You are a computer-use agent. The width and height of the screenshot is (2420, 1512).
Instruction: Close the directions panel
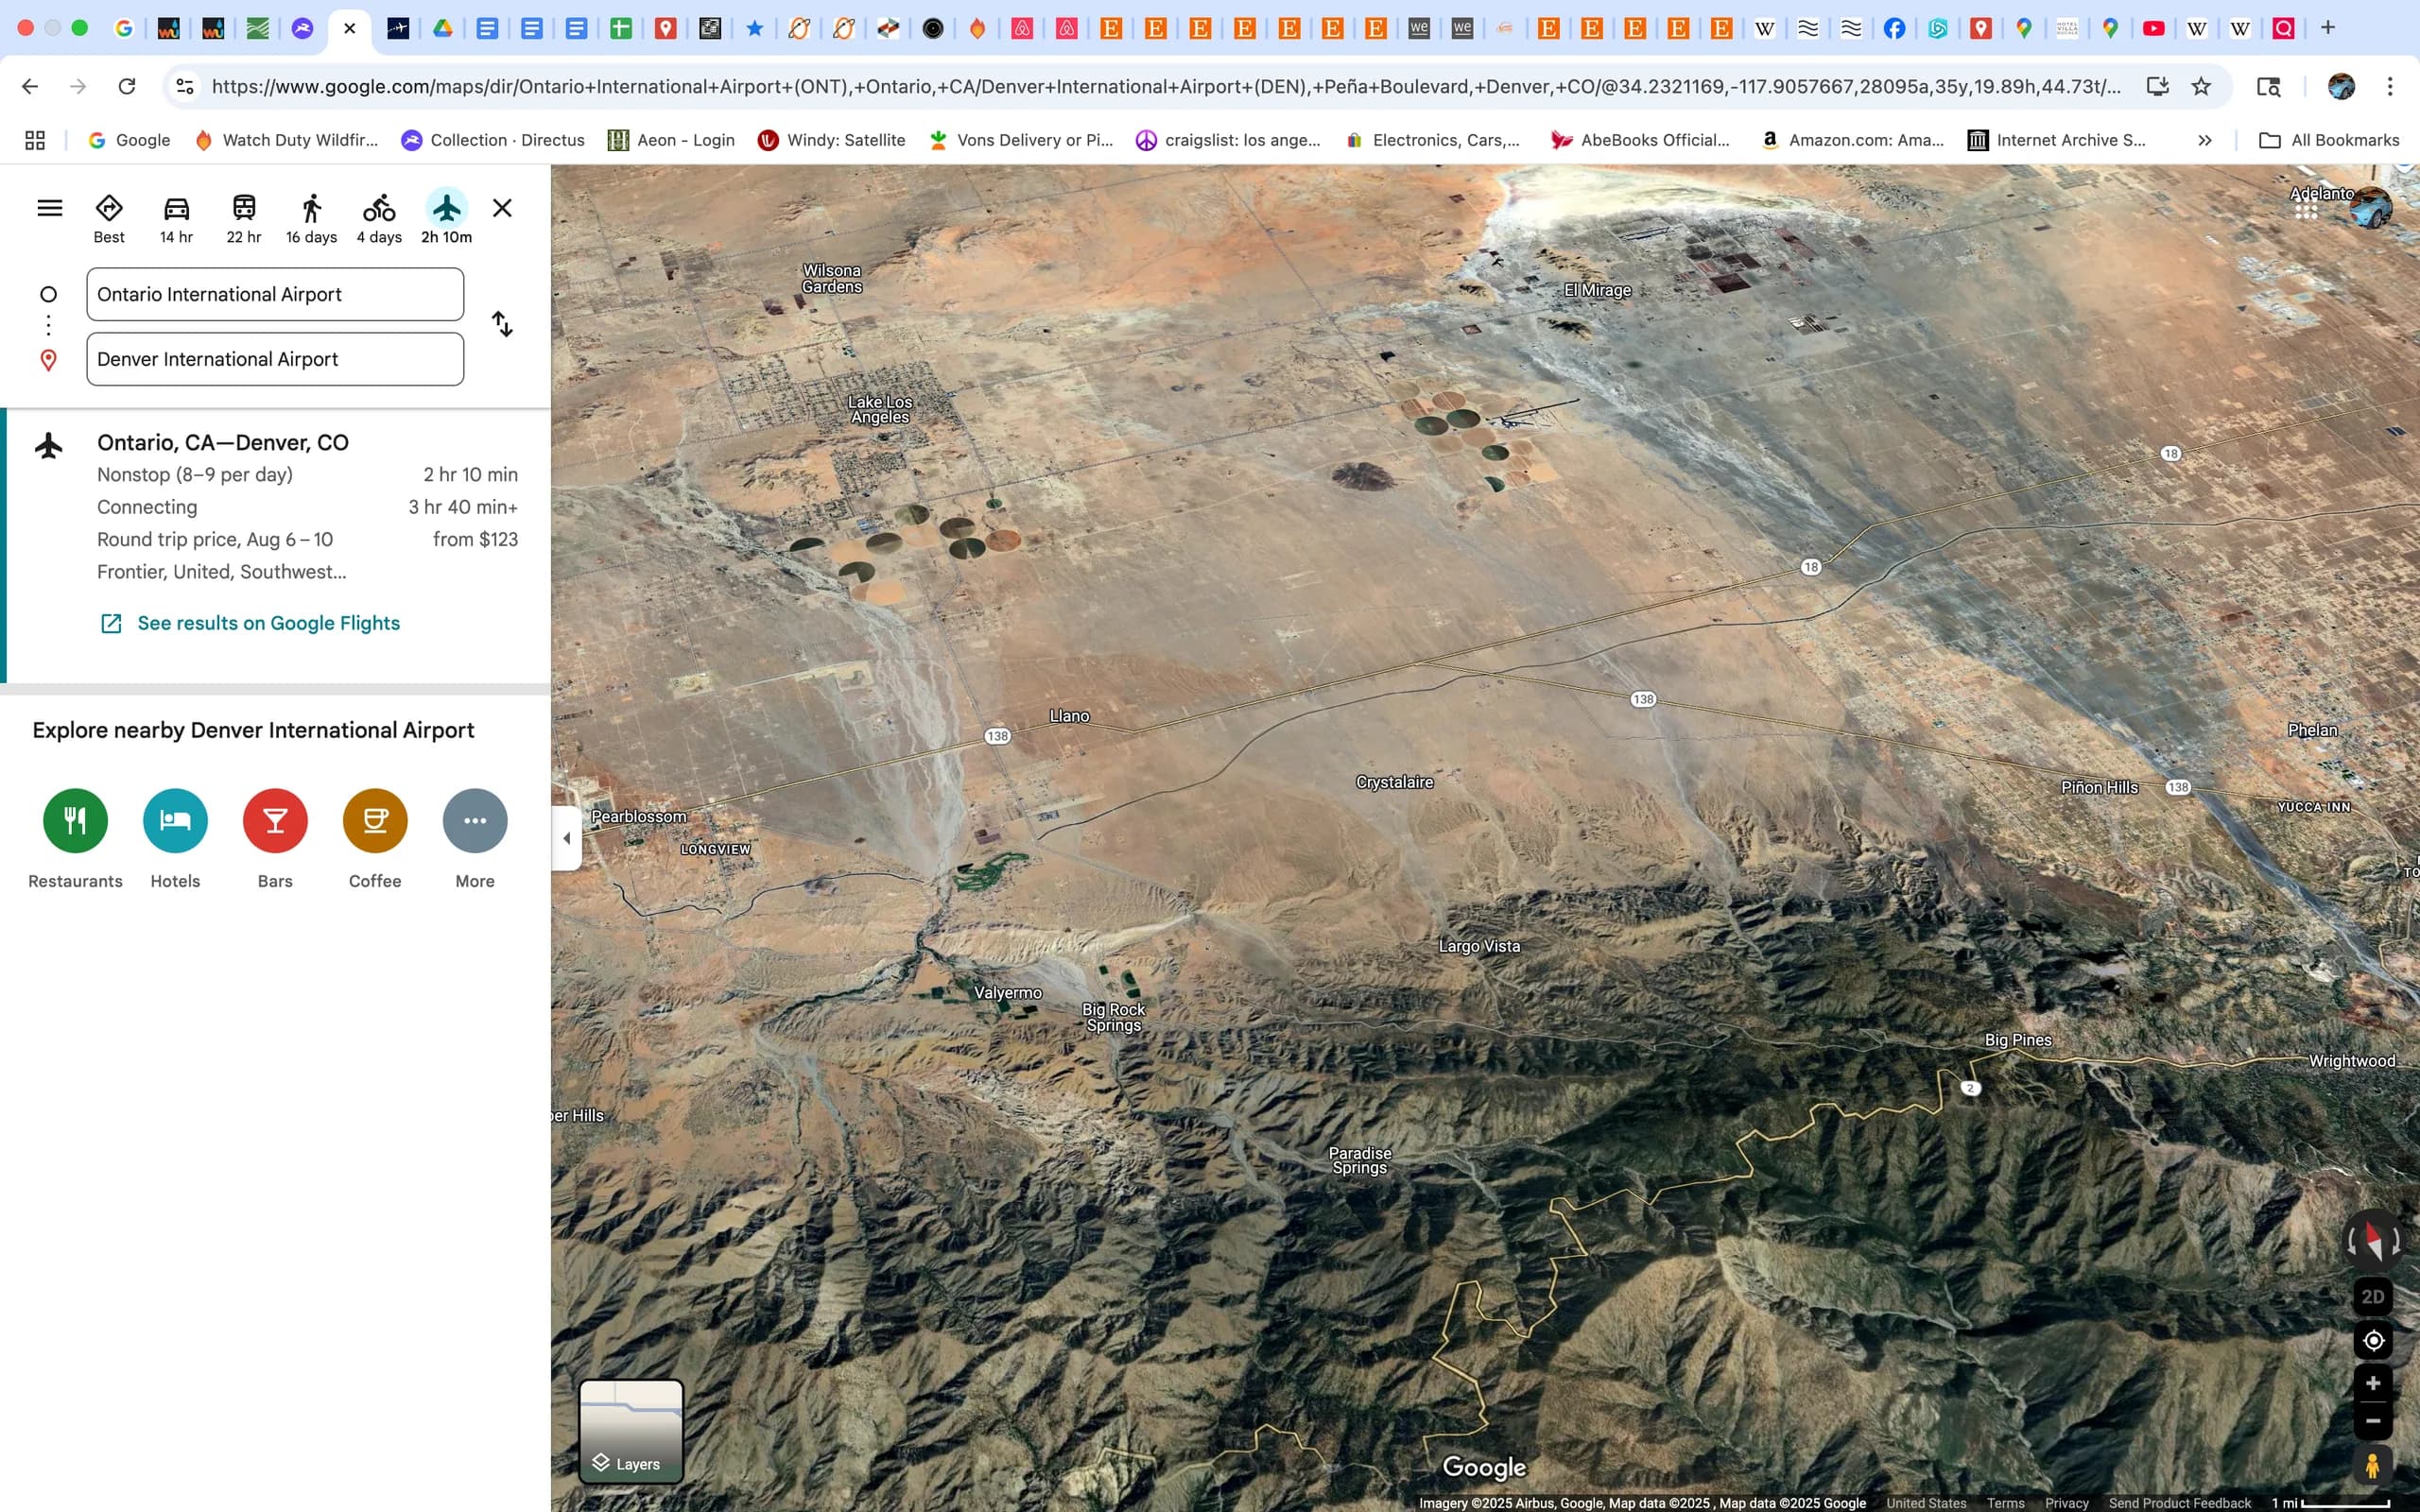502,208
